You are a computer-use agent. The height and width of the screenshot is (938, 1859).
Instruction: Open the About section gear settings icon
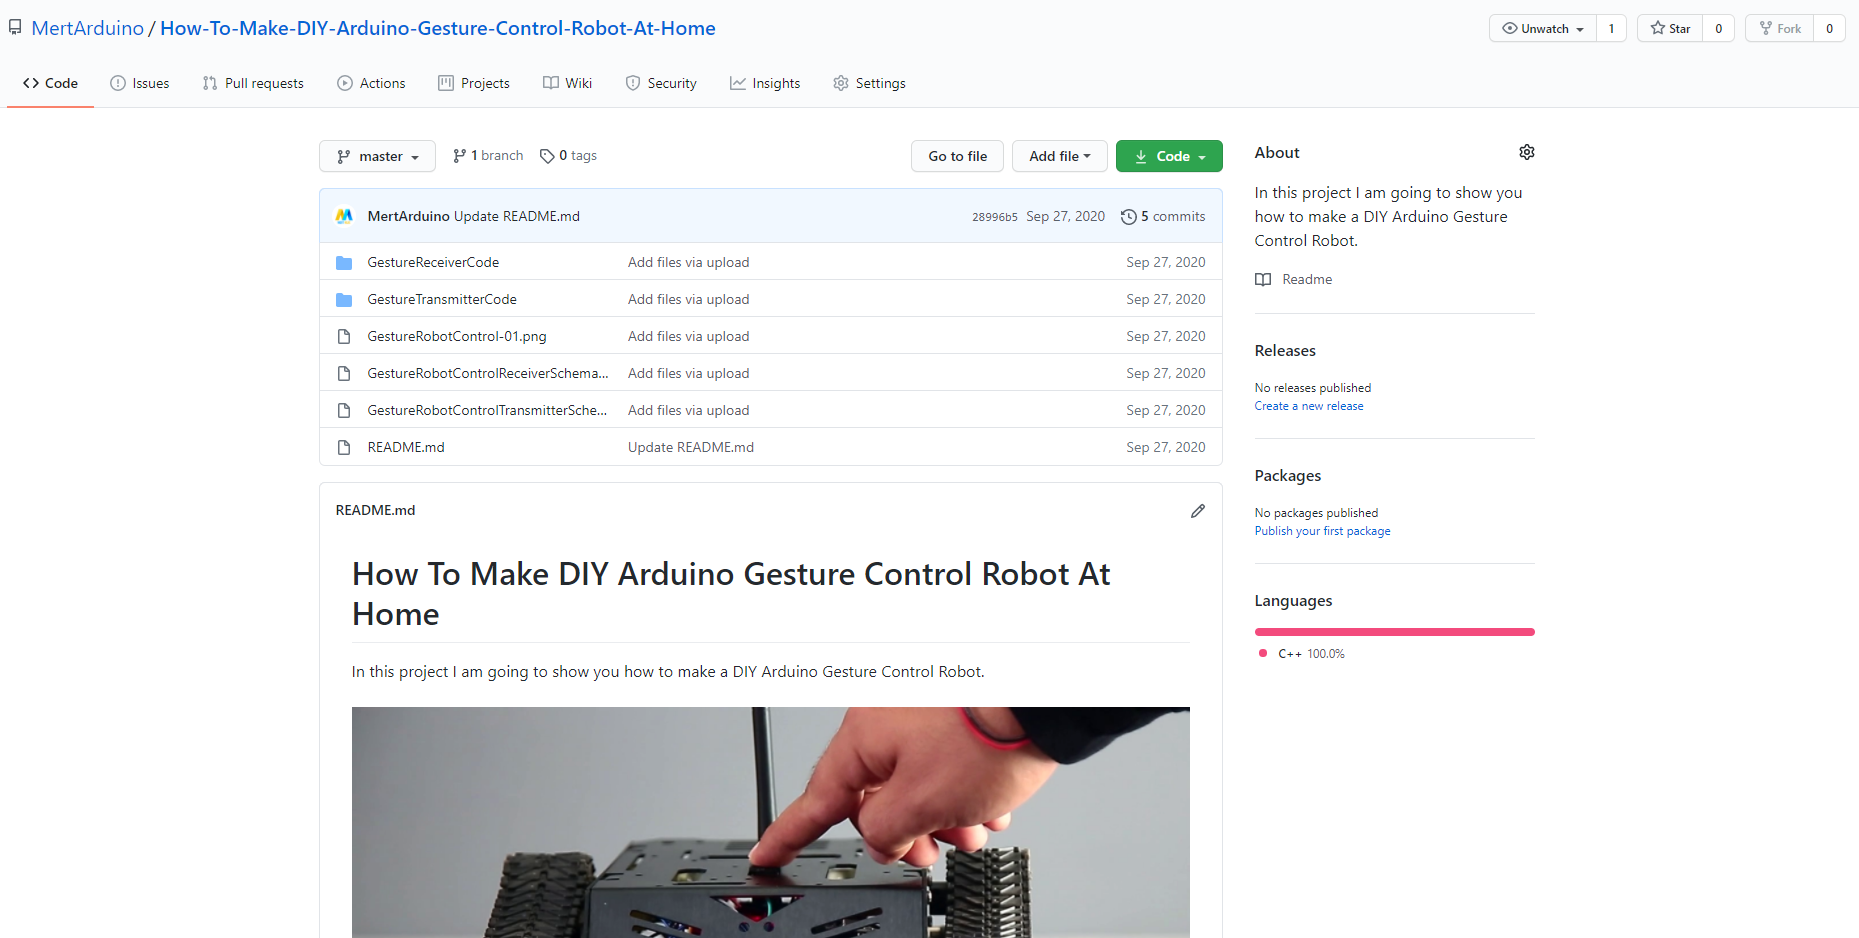click(1526, 152)
